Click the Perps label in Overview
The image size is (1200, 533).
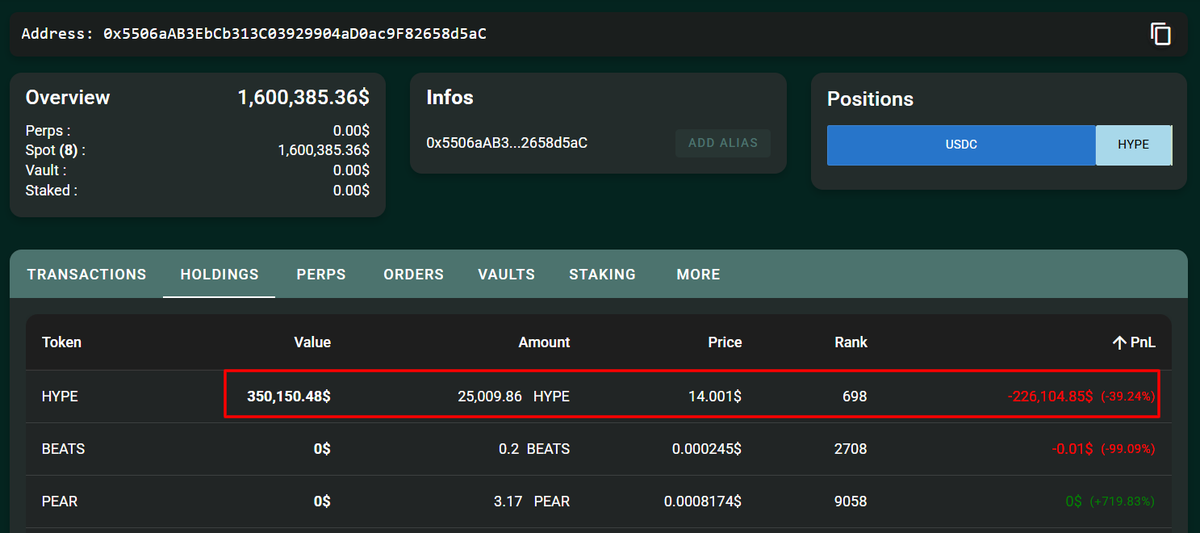[48, 130]
